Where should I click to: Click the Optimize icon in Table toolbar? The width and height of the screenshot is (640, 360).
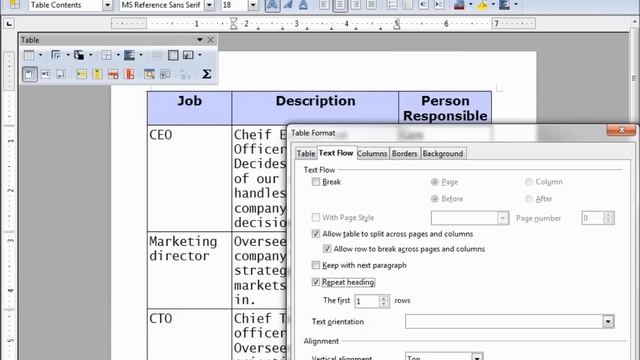pyautogui.click(x=188, y=55)
